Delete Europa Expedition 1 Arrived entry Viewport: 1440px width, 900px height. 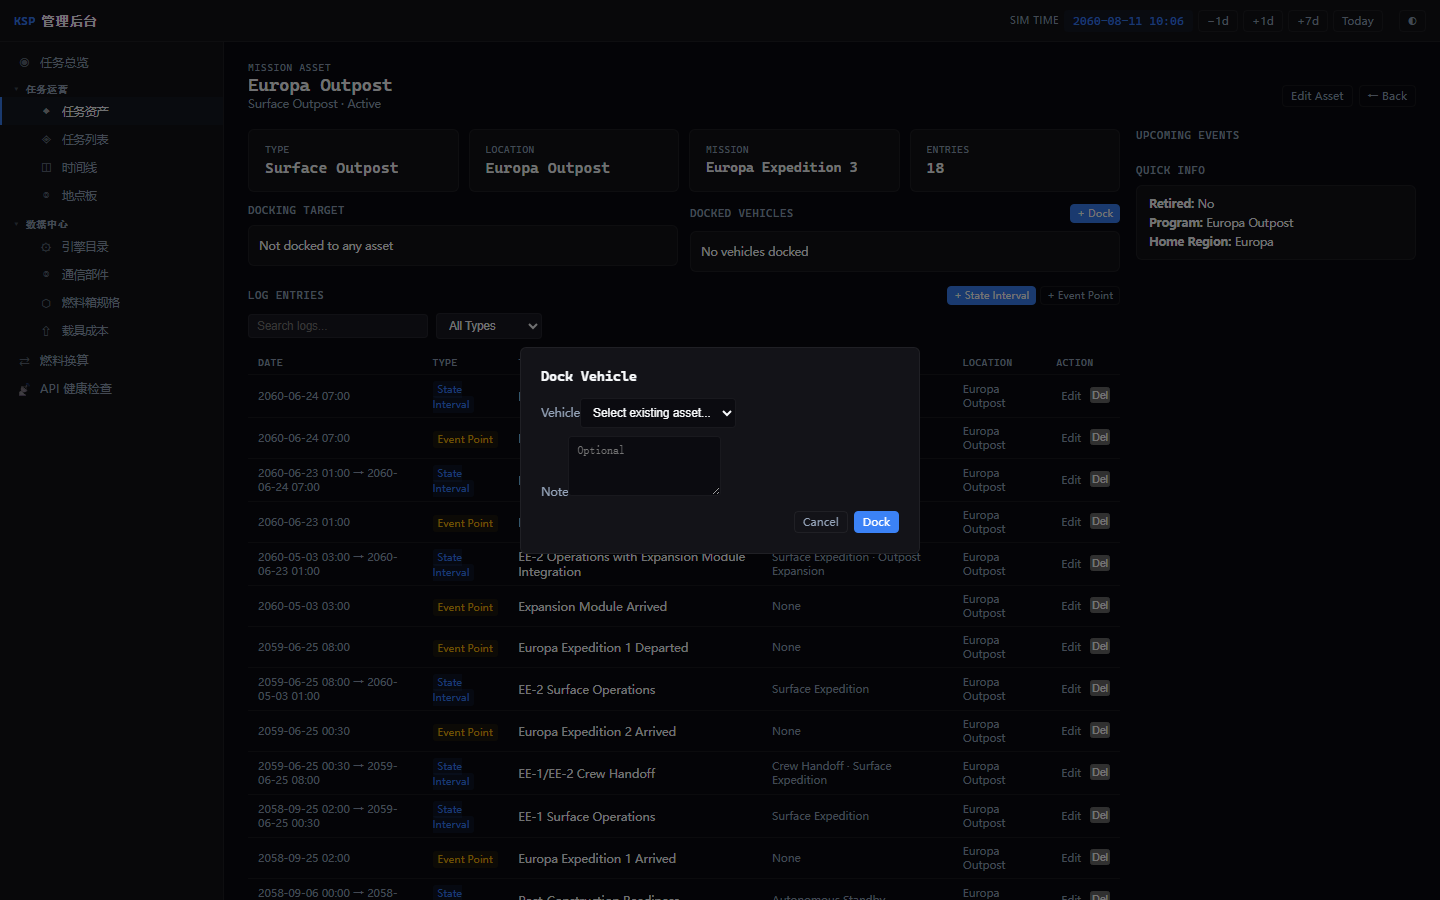click(x=1100, y=857)
